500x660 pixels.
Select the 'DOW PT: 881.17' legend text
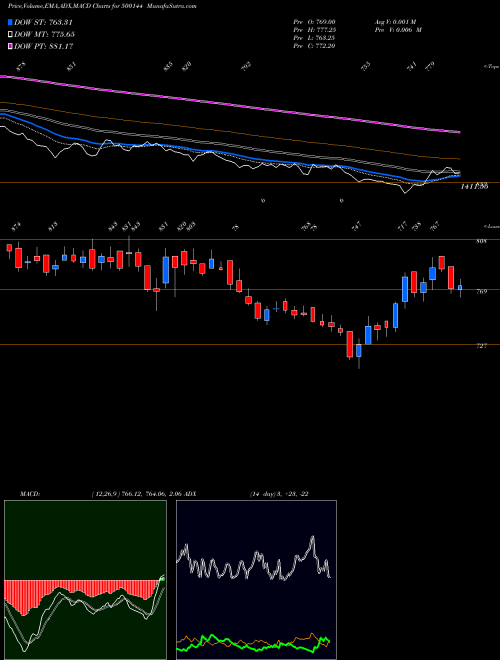[x=44, y=46]
